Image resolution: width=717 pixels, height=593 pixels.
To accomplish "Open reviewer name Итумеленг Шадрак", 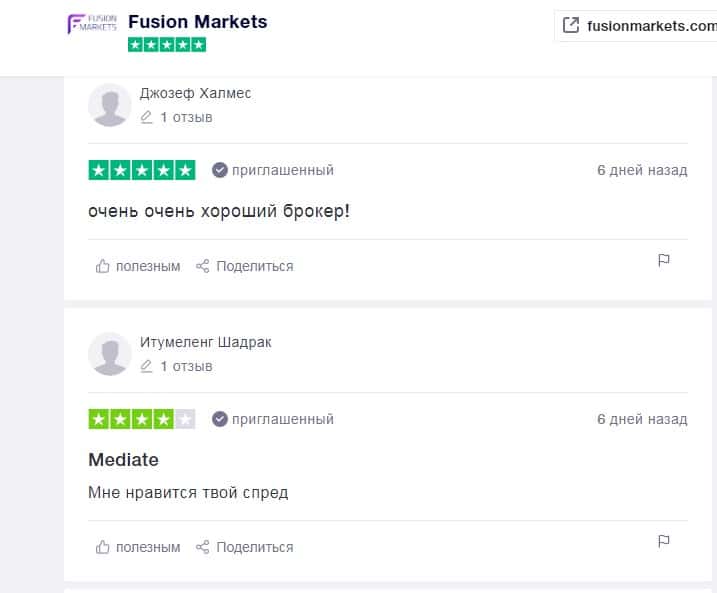I will pos(205,342).
